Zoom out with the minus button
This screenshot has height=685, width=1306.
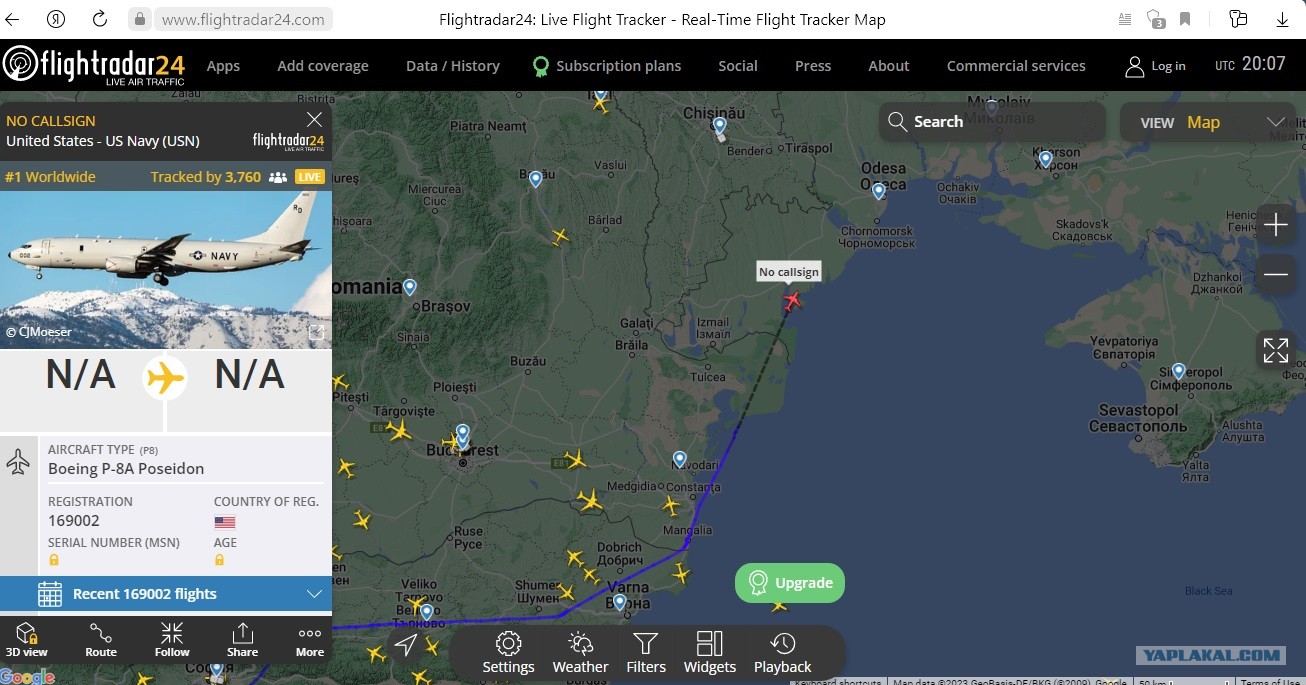pyautogui.click(x=1276, y=274)
